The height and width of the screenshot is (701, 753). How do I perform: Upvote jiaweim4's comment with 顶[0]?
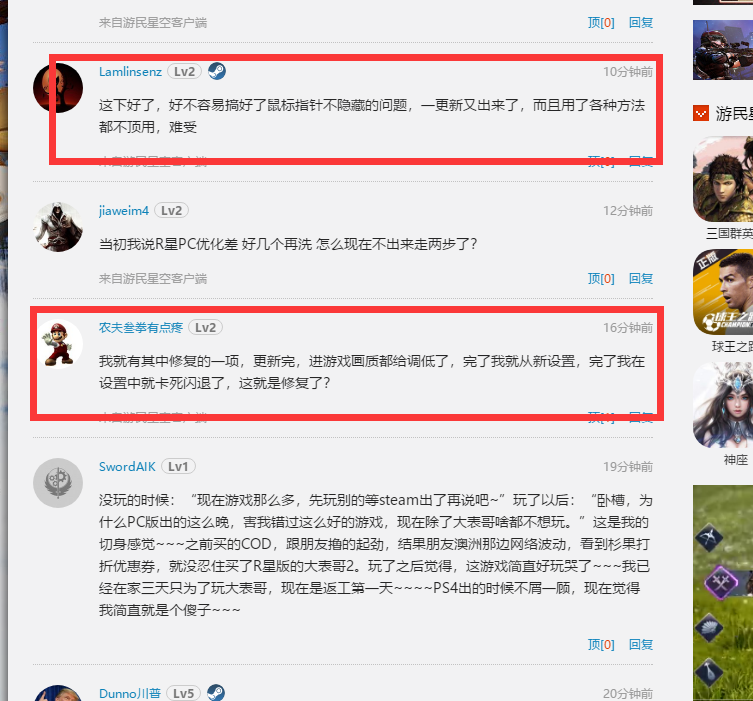601,278
